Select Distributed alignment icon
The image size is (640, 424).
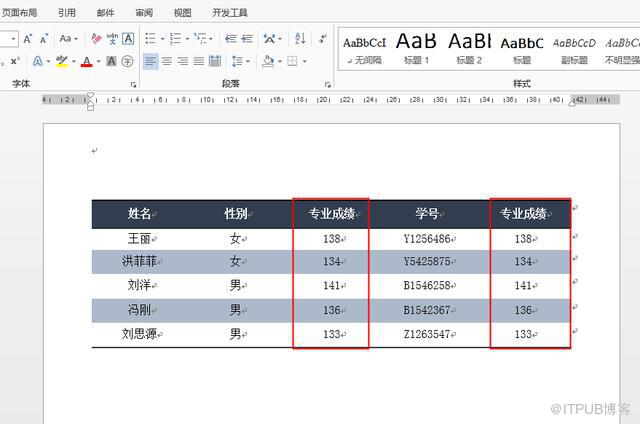click(215, 61)
